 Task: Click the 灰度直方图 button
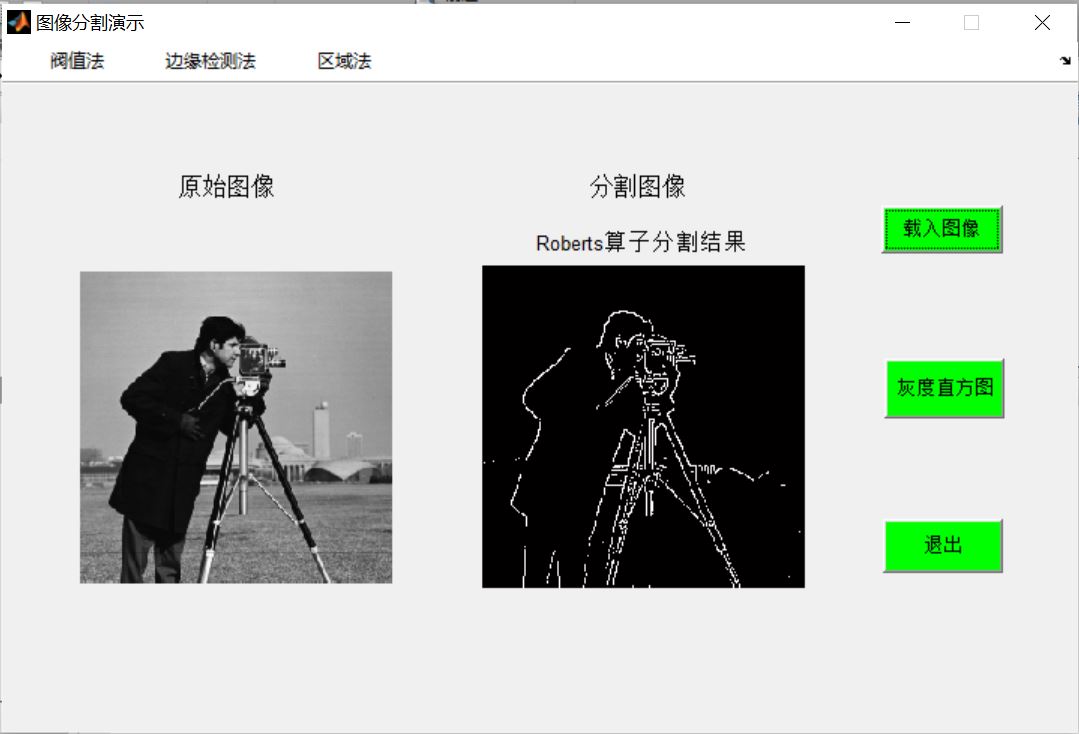[944, 388]
